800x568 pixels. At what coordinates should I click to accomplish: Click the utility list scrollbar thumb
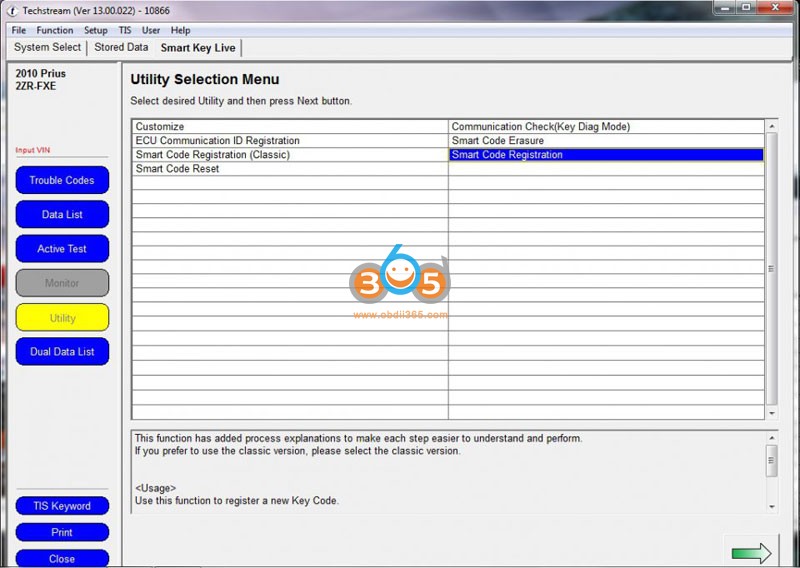click(x=772, y=269)
